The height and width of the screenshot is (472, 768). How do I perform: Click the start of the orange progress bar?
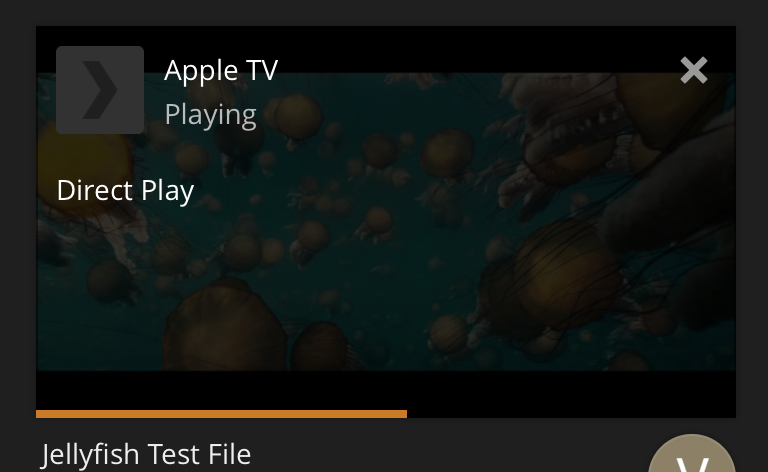[39, 414]
